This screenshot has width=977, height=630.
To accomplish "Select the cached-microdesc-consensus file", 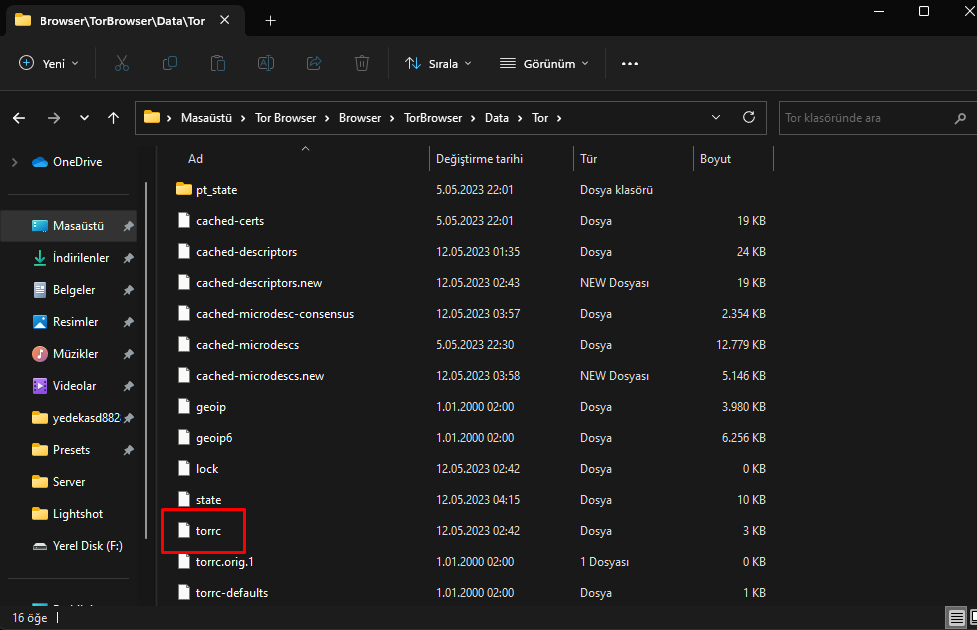I will pos(275,313).
